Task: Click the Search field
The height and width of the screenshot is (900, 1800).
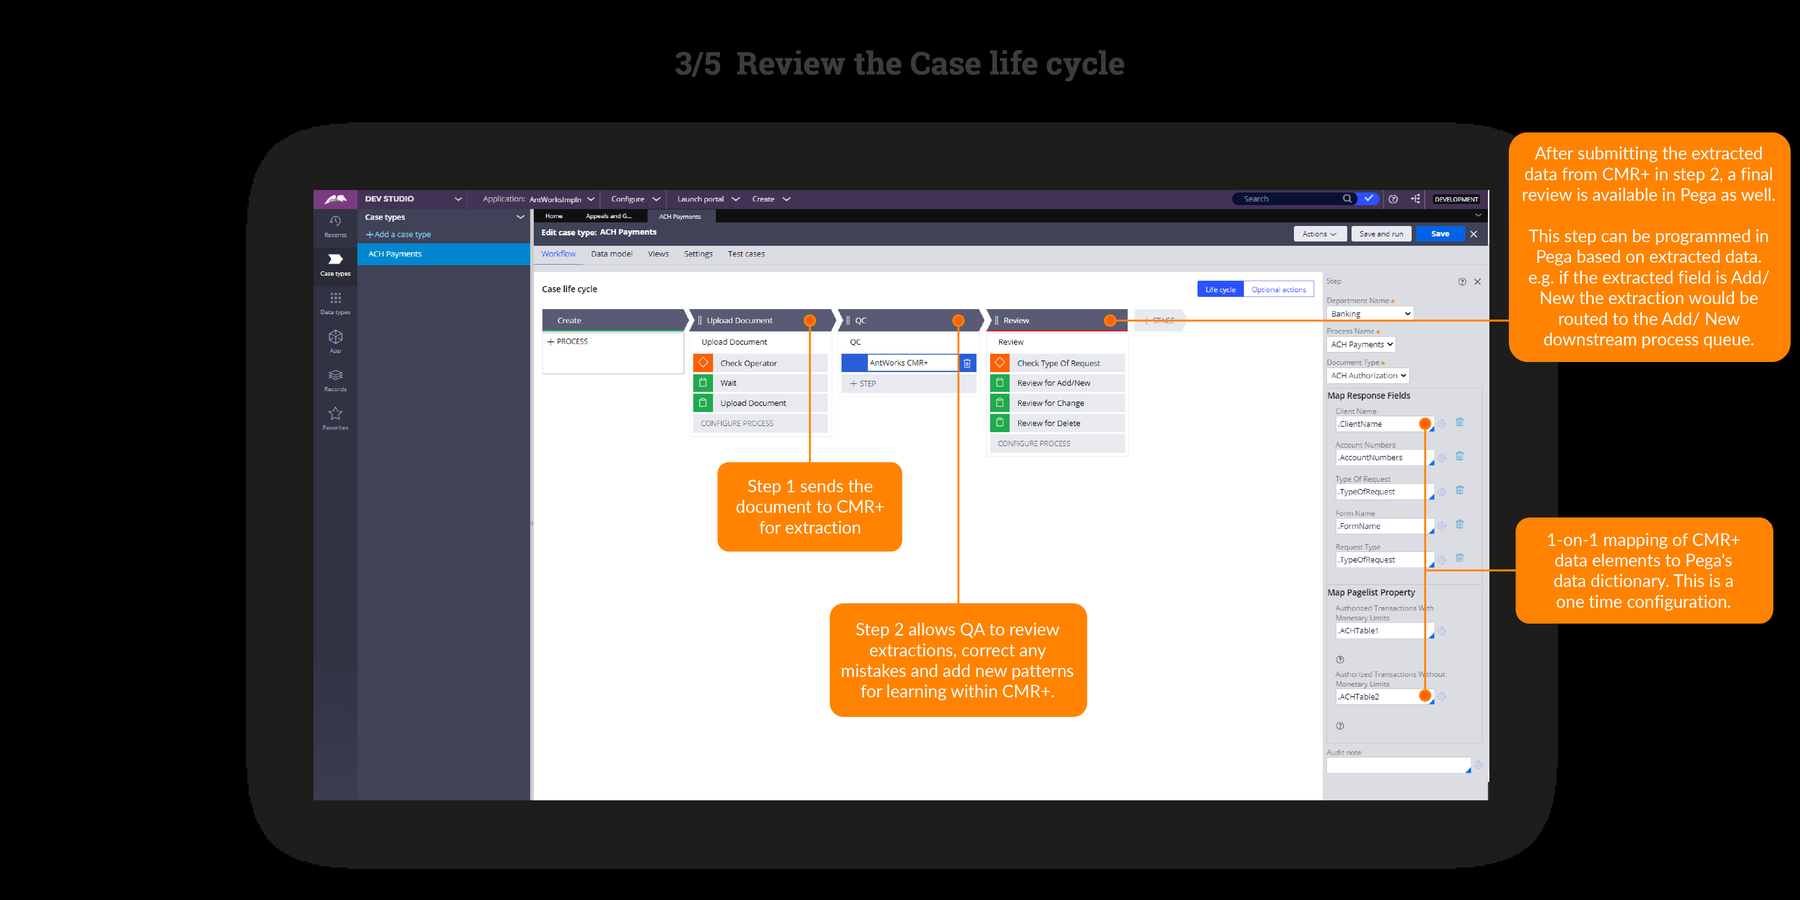Action: pos(1289,199)
